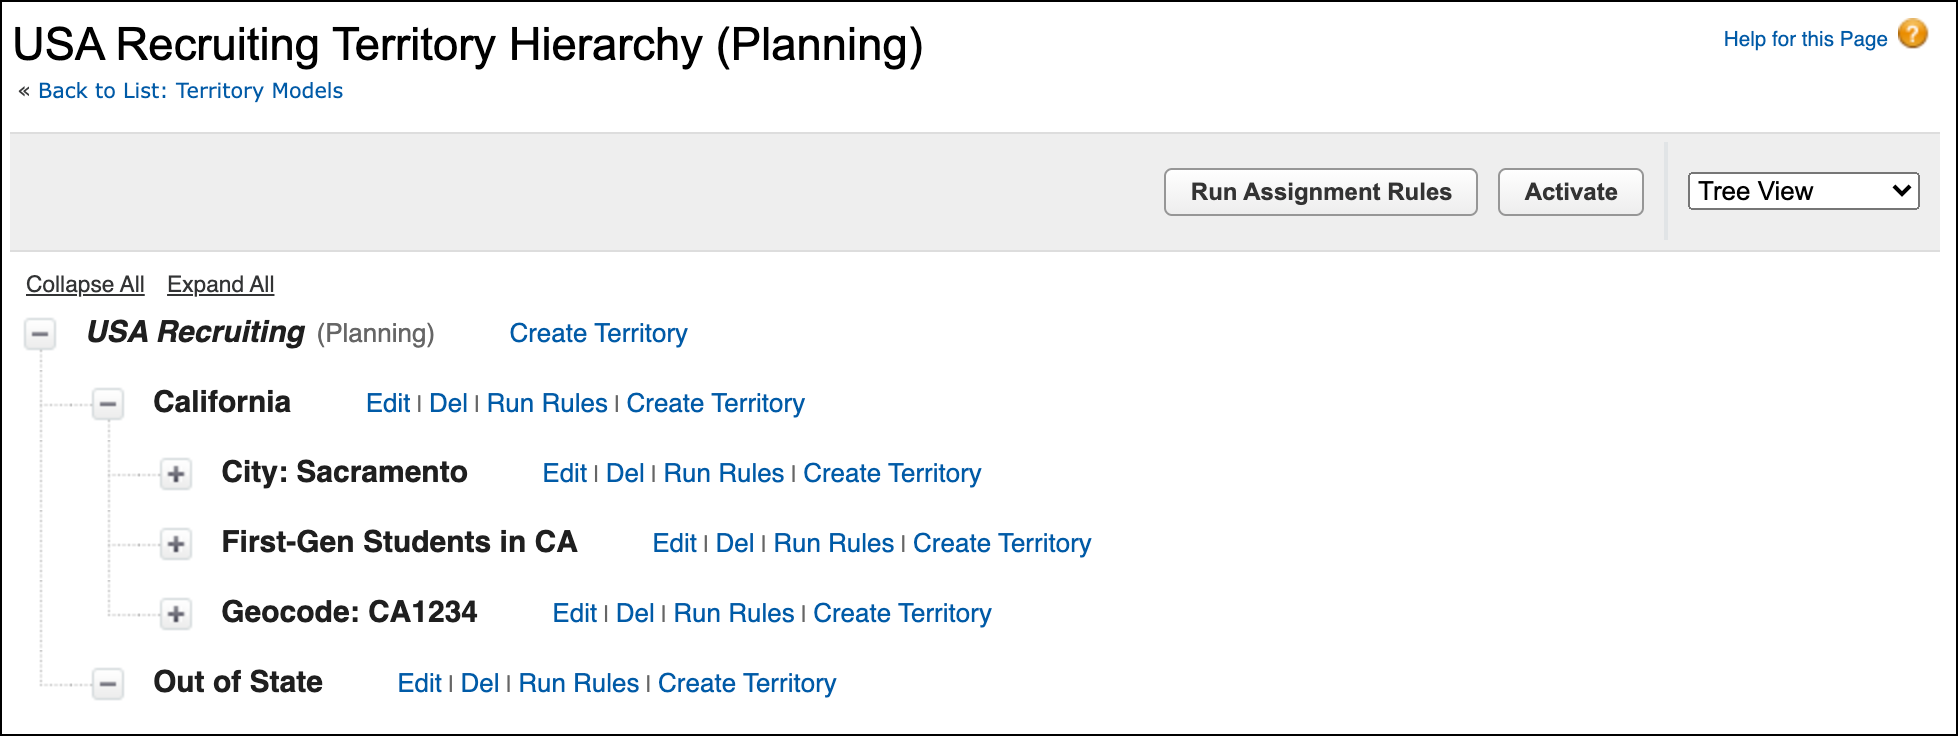Screen dimensions: 1958x736
Task: Expand the City: Sacramento node
Action: (175, 474)
